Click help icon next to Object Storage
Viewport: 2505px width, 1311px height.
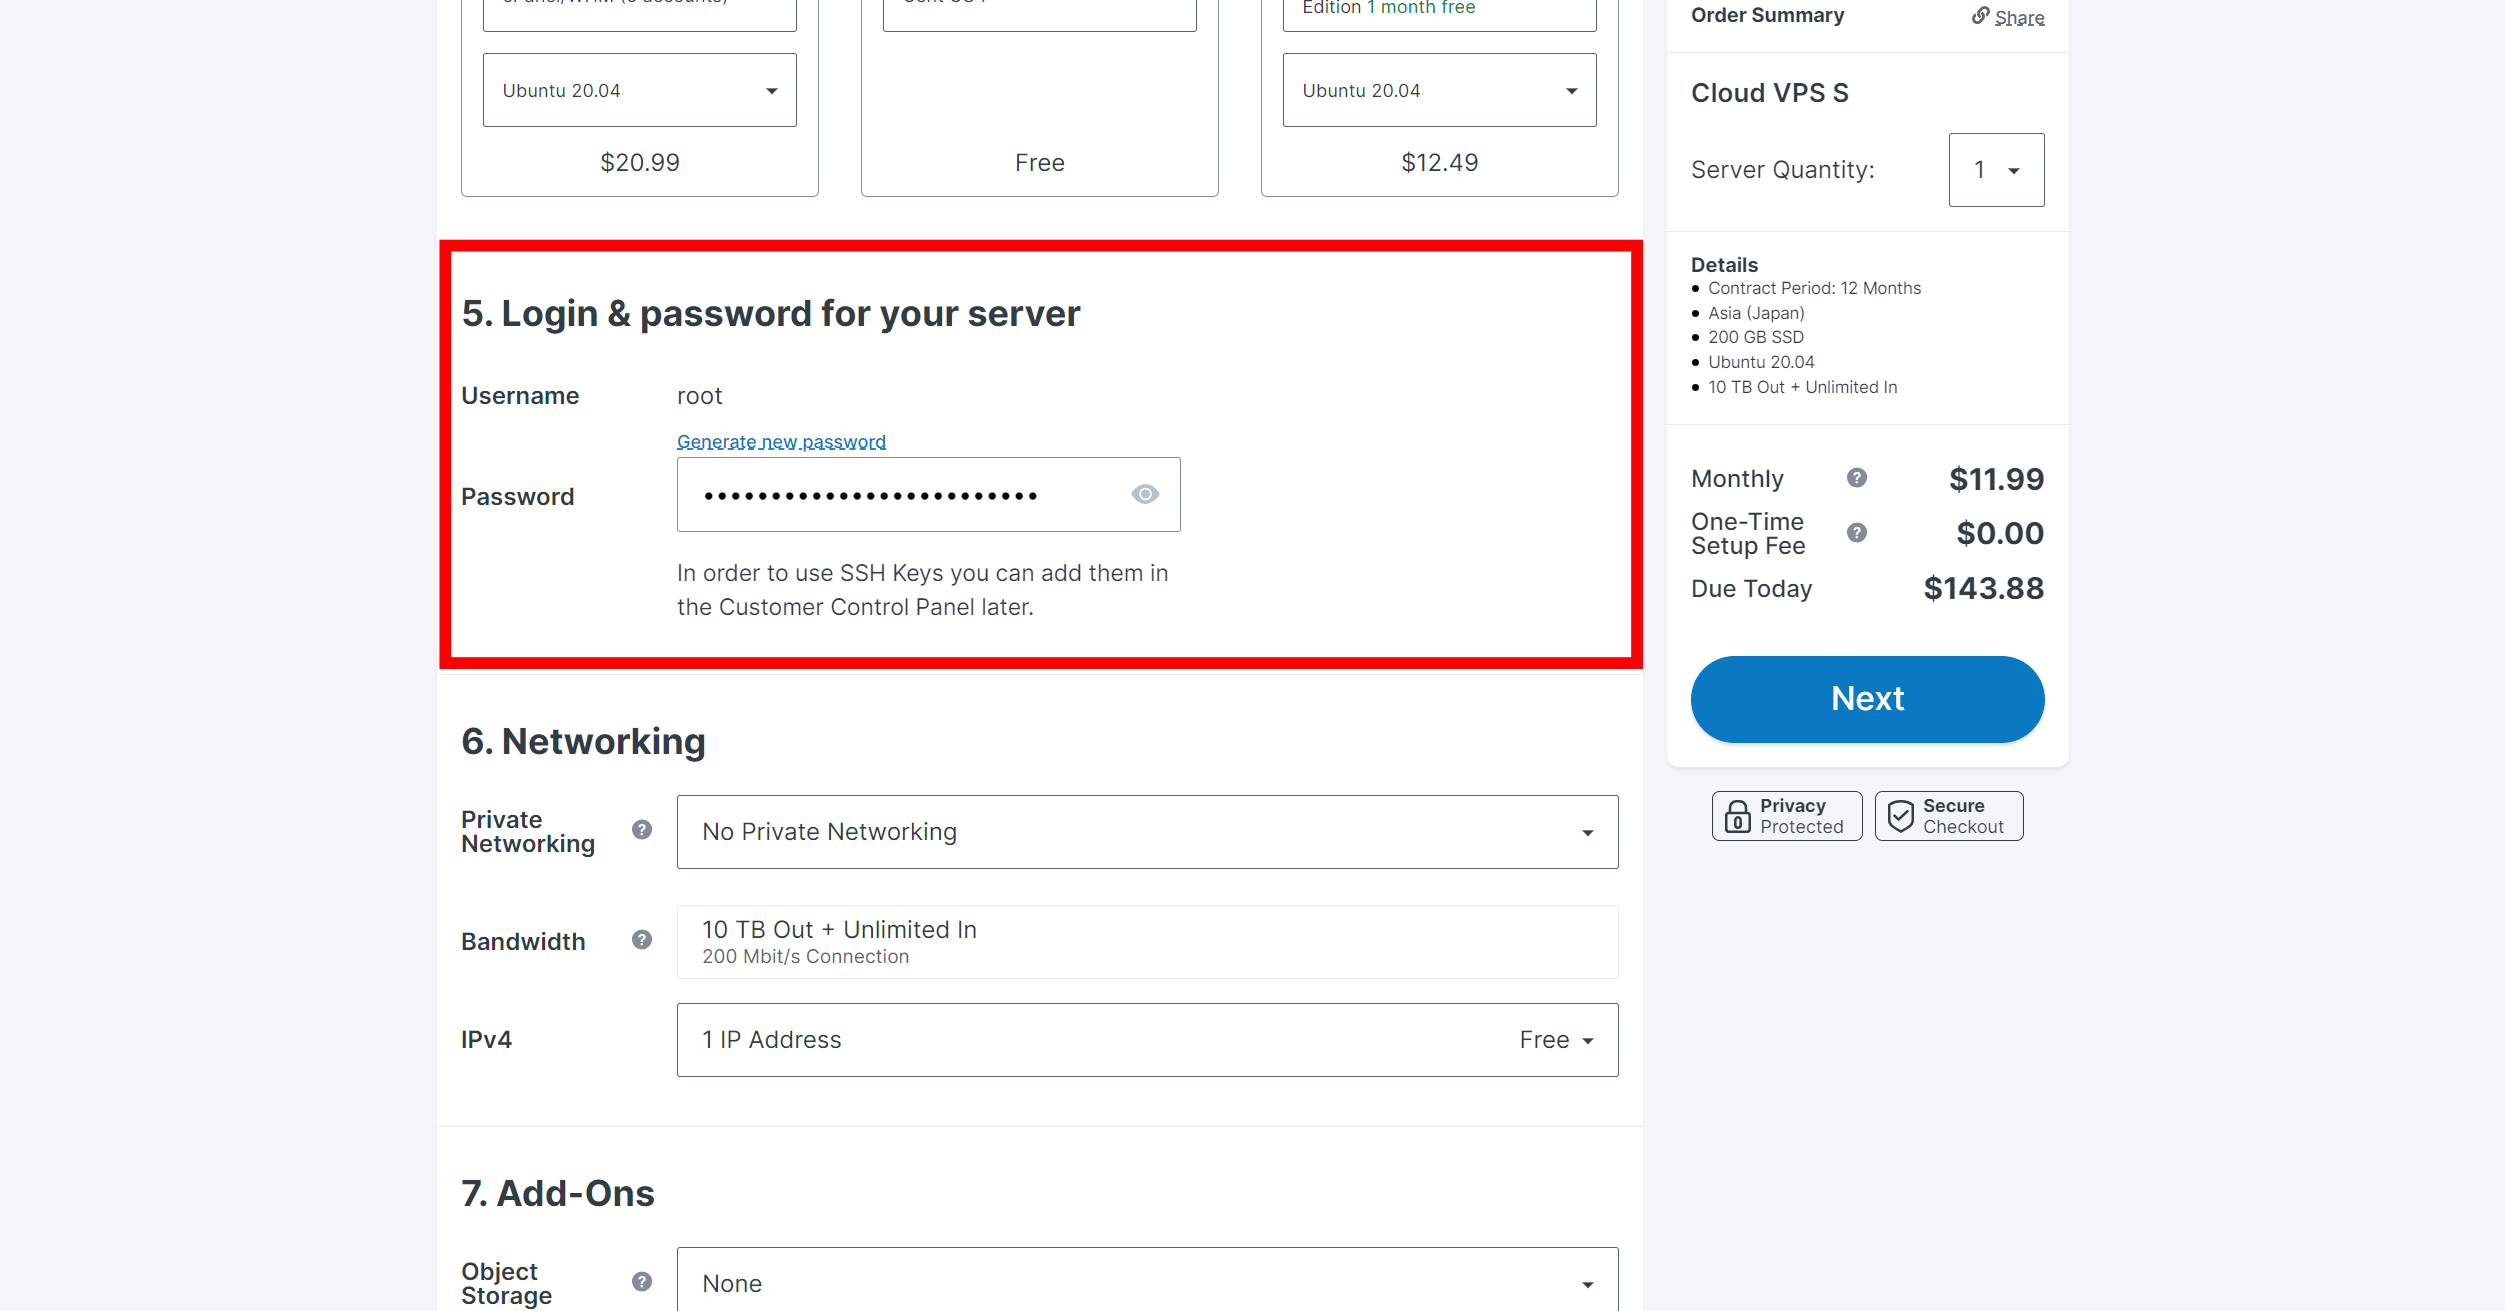pos(642,1282)
